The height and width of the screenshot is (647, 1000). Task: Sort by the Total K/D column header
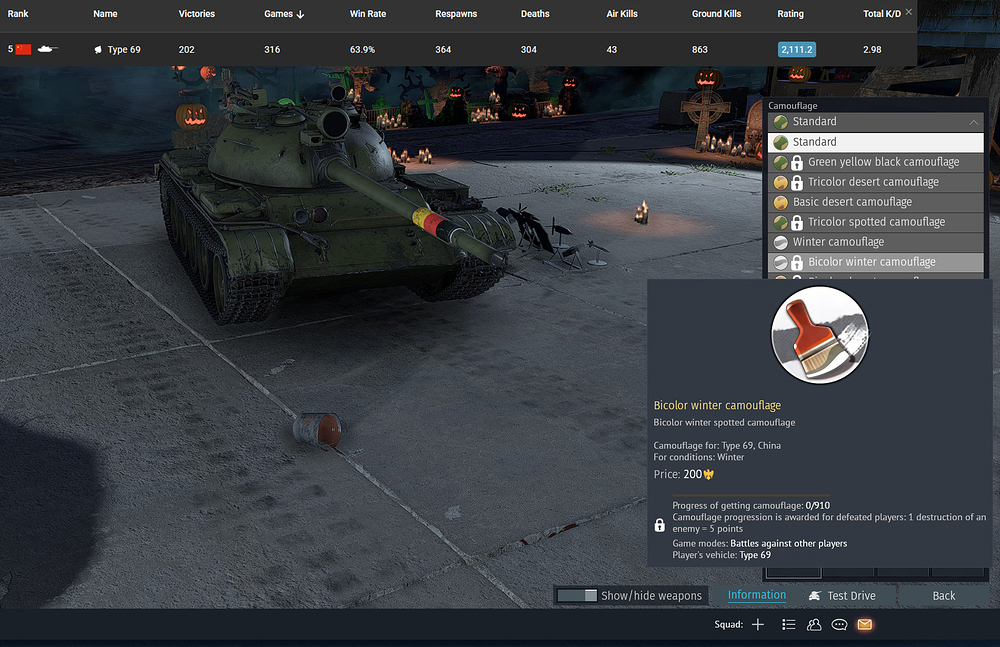[x=882, y=13]
